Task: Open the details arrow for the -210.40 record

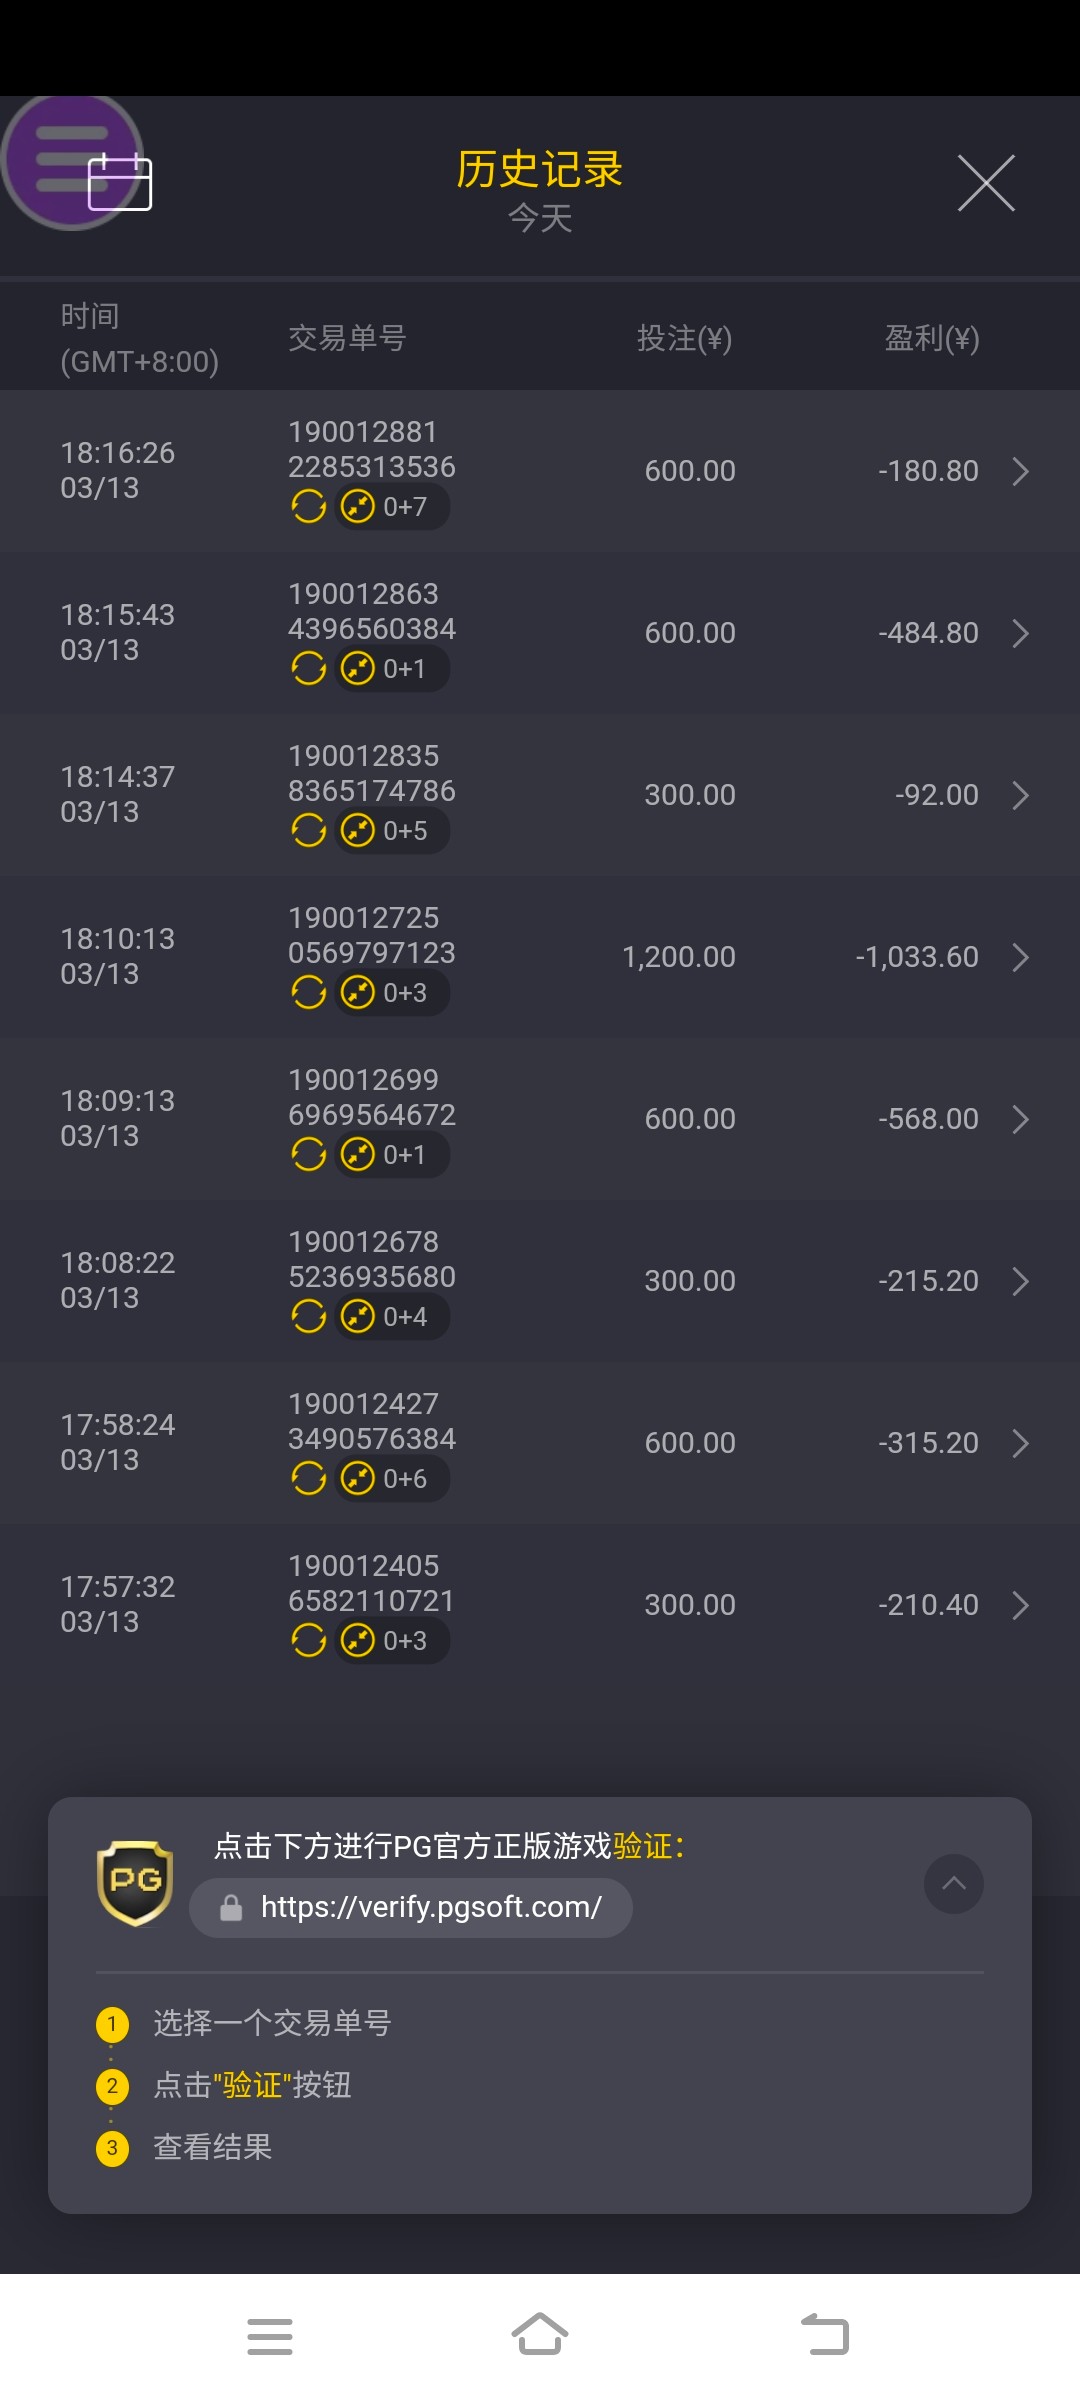Action: [1020, 1605]
